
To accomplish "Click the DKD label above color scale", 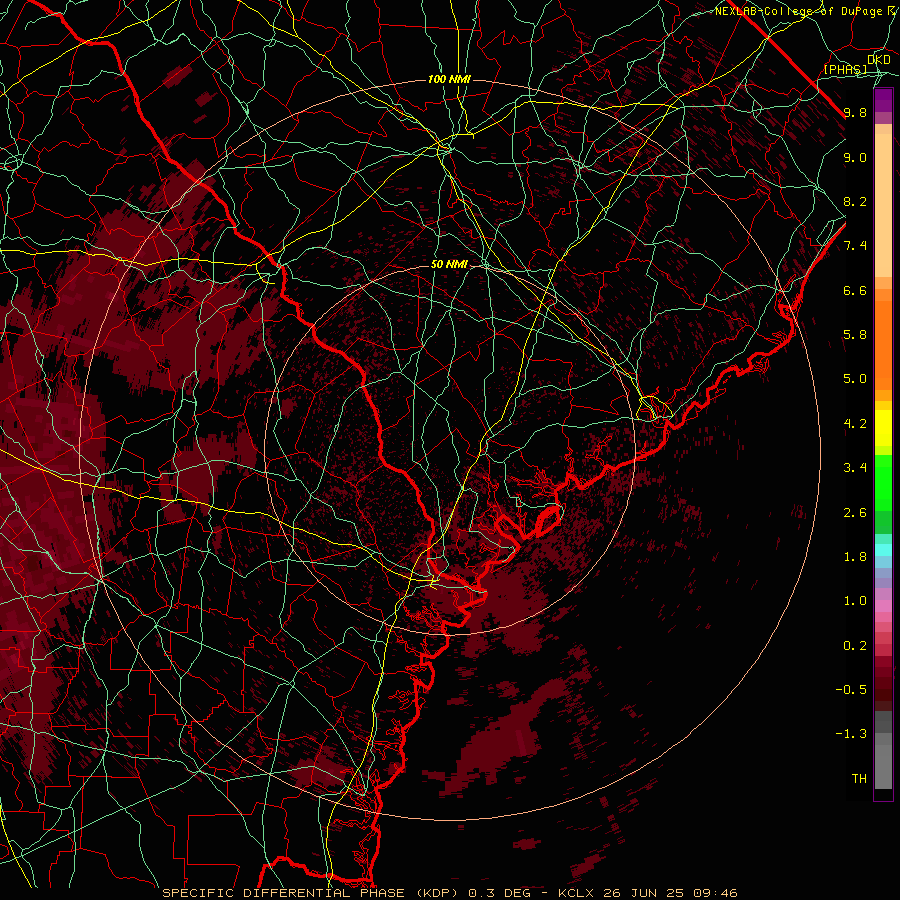I will 879,59.
